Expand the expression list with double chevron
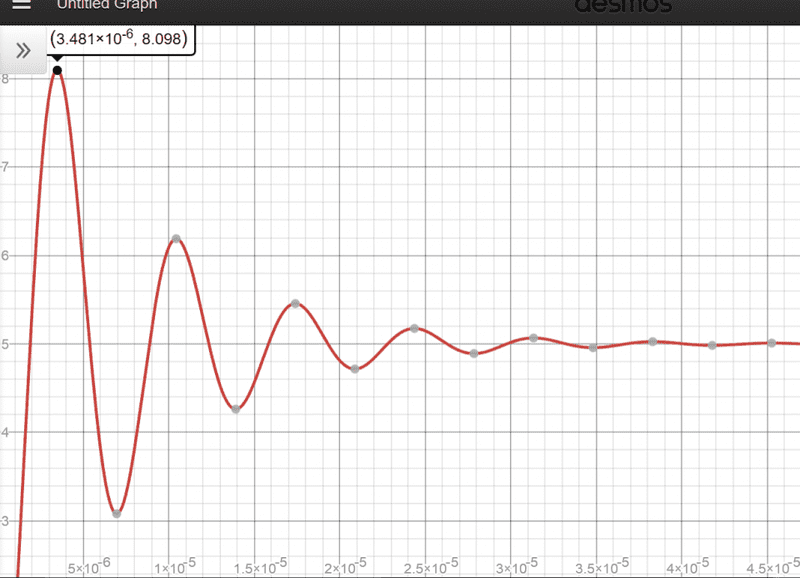The width and height of the screenshot is (800, 578). pyautogui.click(x=22, y=51)
